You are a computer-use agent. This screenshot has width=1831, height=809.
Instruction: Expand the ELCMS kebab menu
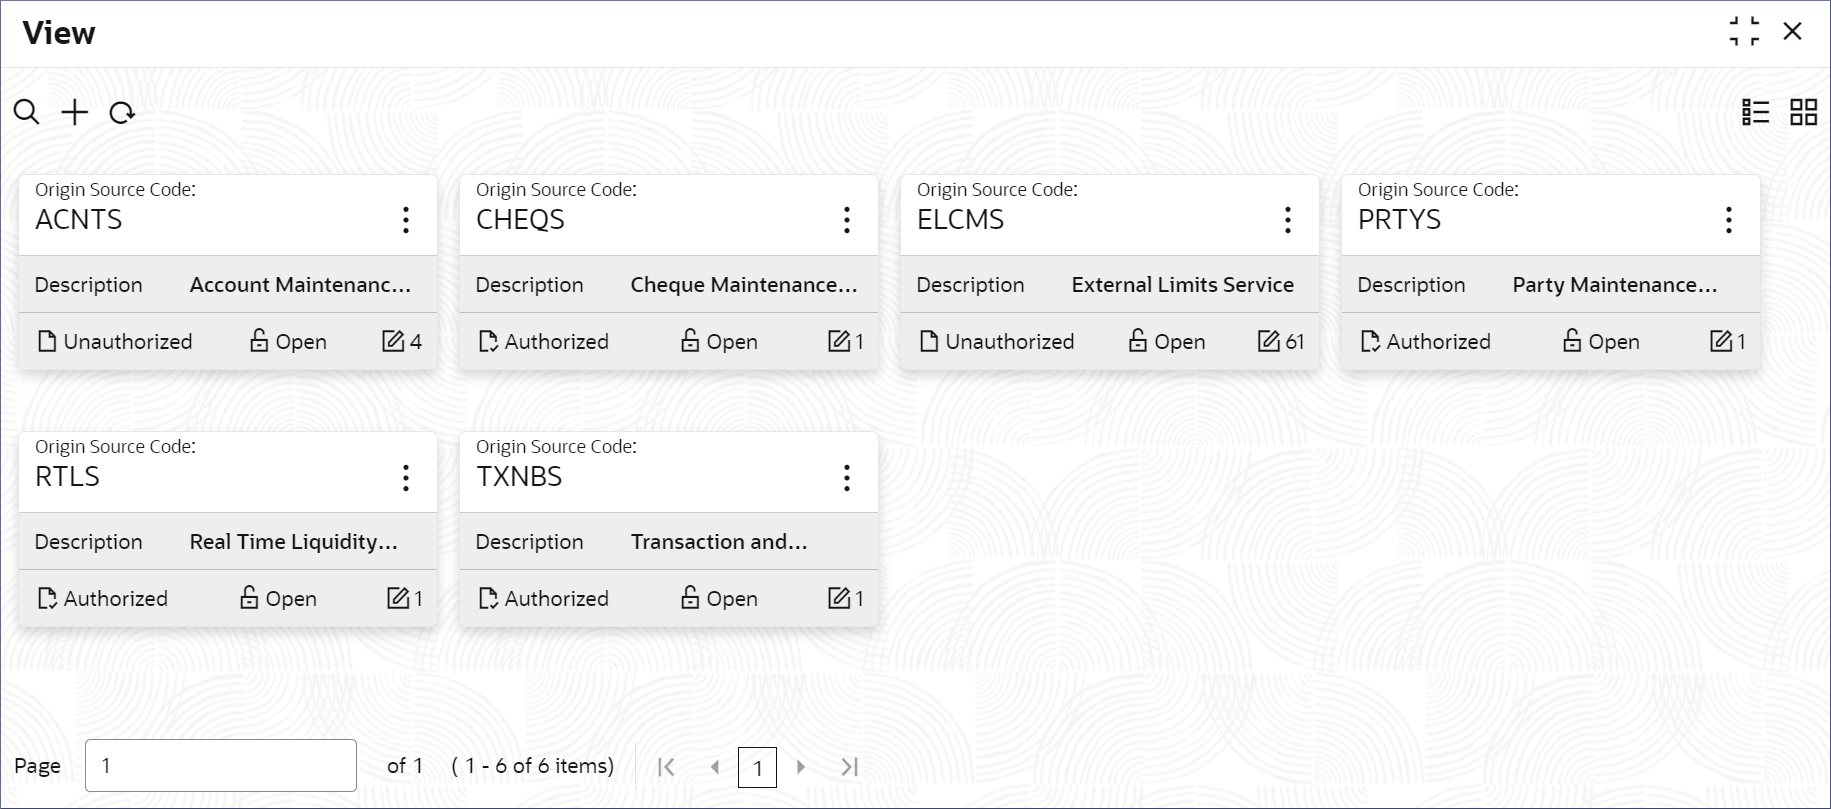click(x=1288, y=220)
